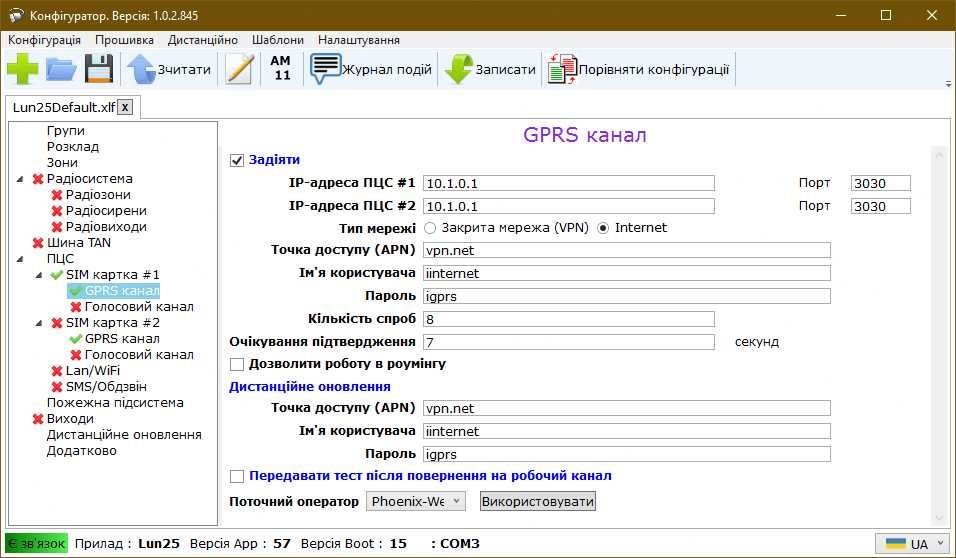Click the AM 11 toolbar icon
The image size is (956, 558).
(x=280, y=68)
